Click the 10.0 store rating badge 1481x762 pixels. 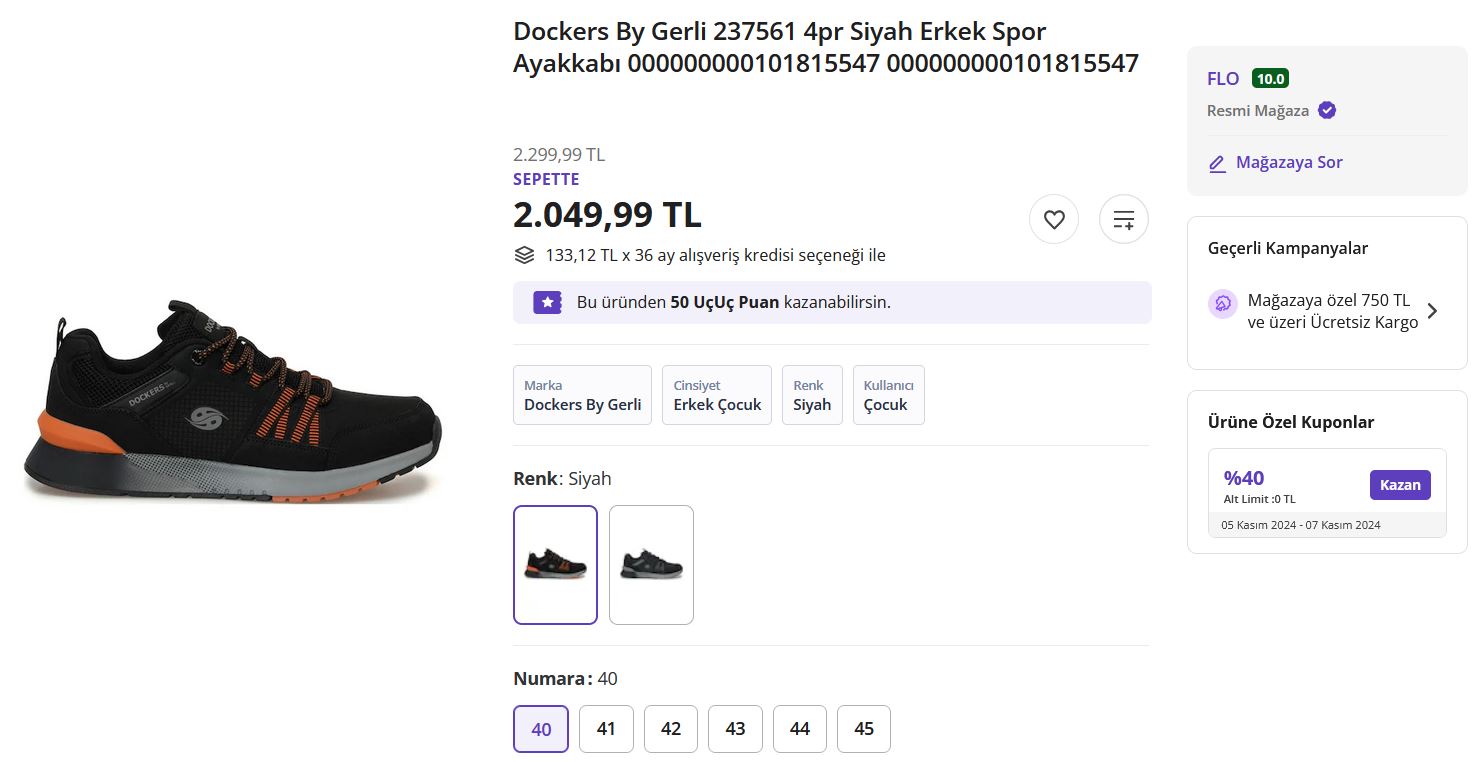click(x=1270, y=79)
